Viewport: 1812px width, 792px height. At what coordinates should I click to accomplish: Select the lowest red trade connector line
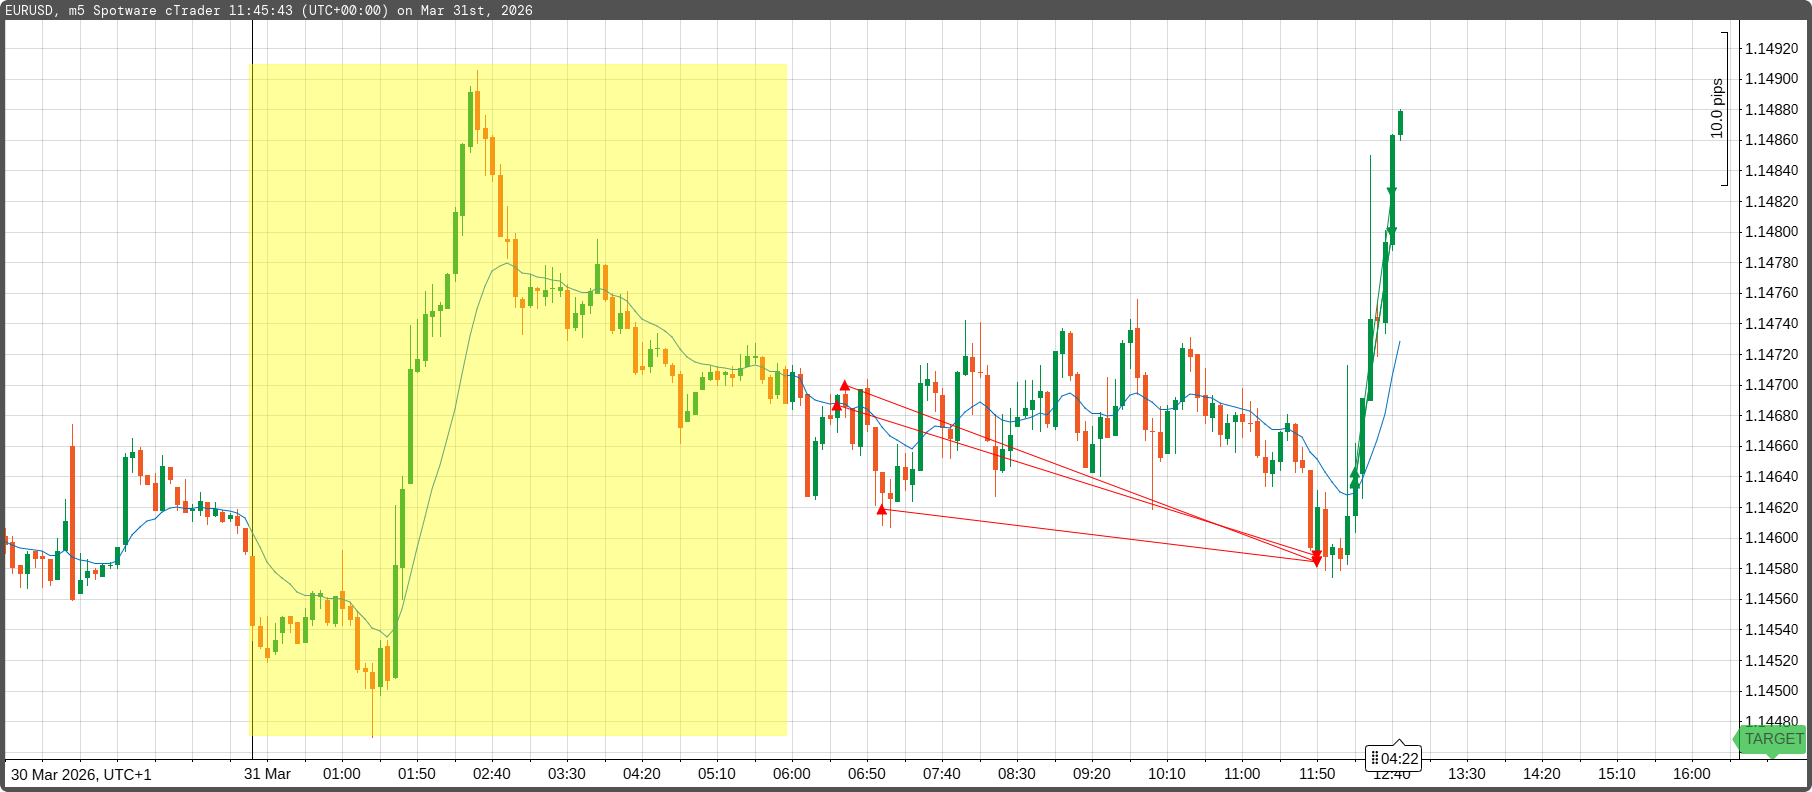[1100, 537]
